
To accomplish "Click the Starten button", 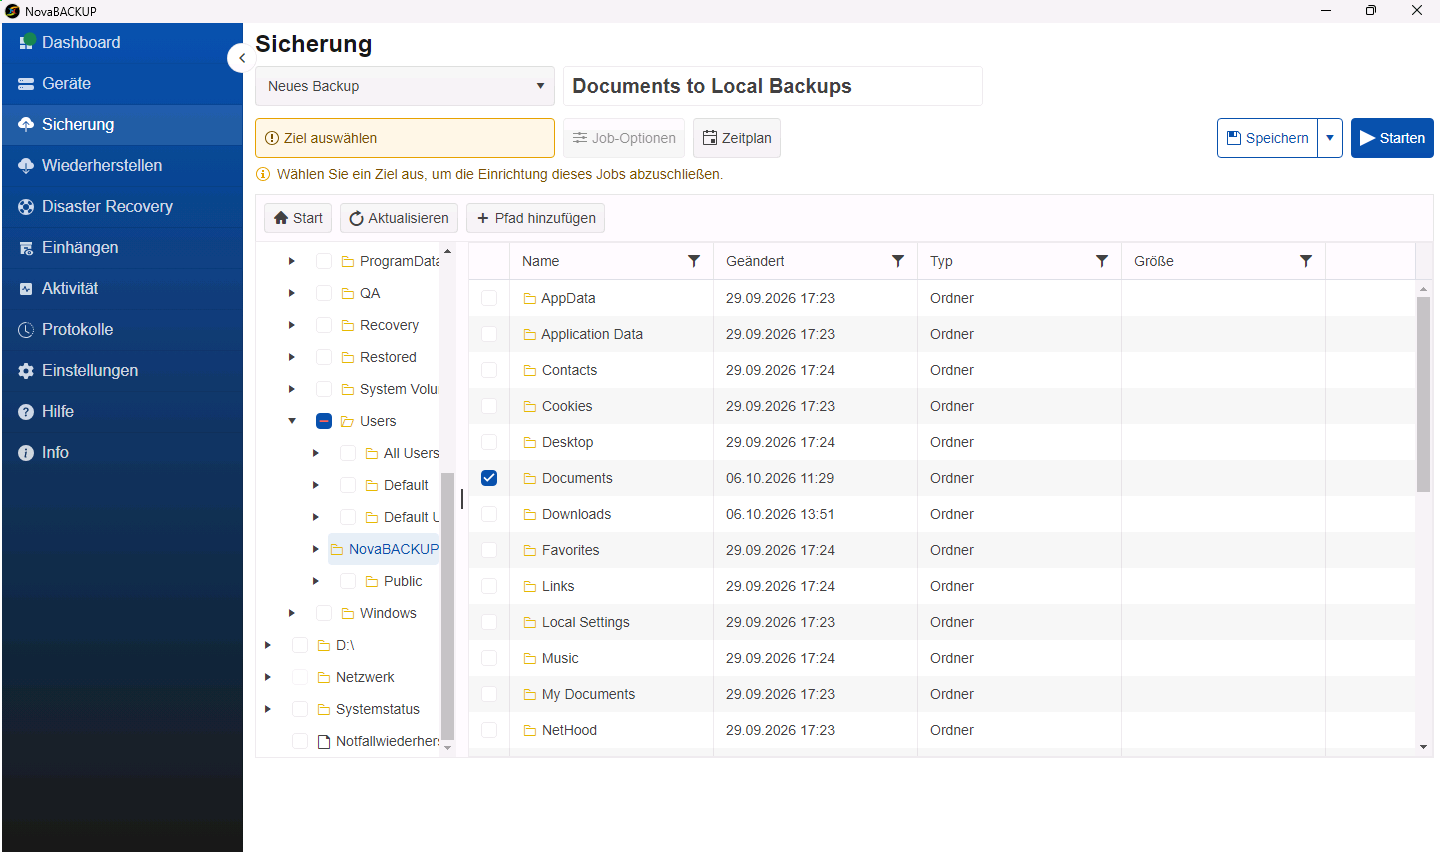I will click(1392, 138).
